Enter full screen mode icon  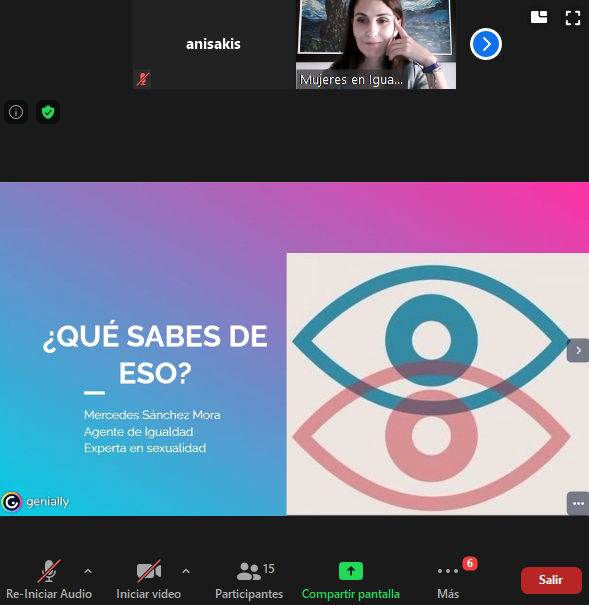click(x=573, y=18)
